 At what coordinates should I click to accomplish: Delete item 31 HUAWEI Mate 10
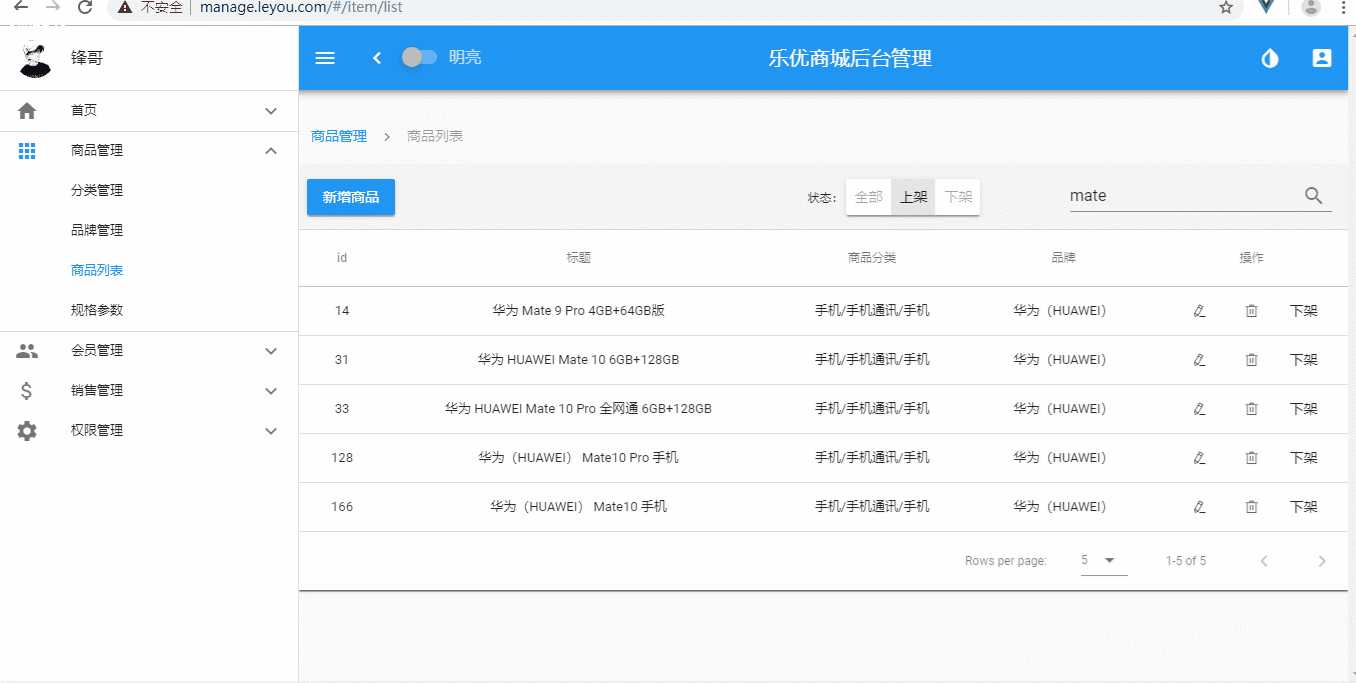[x=1251, y=360]
